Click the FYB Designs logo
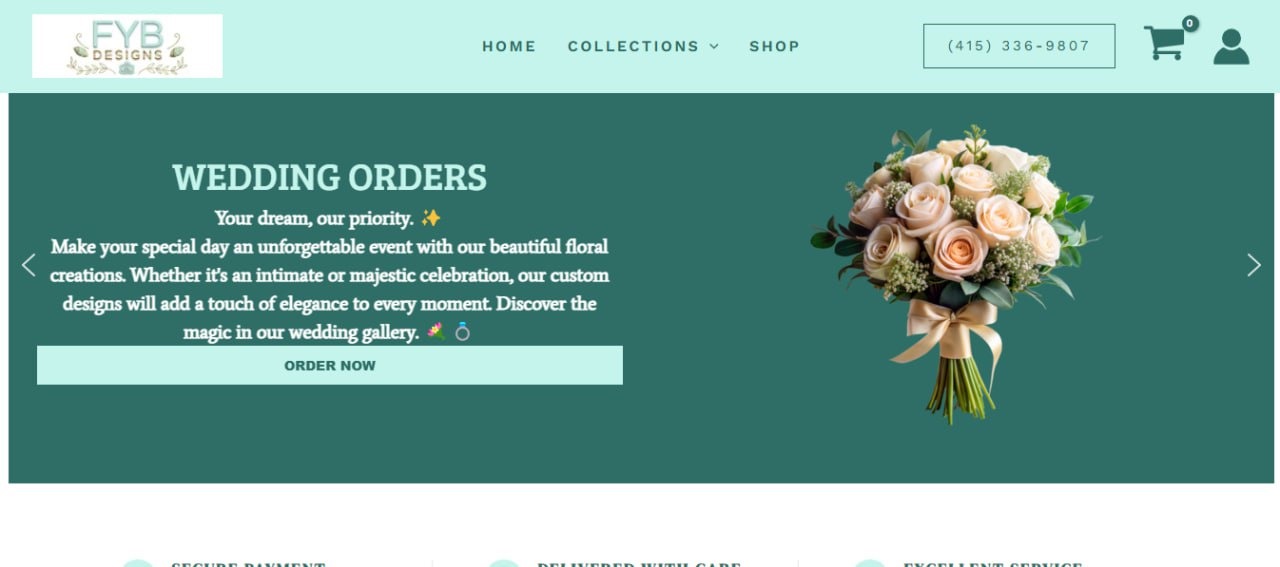This screenshot has height=567, width=1280. (127, 46)
